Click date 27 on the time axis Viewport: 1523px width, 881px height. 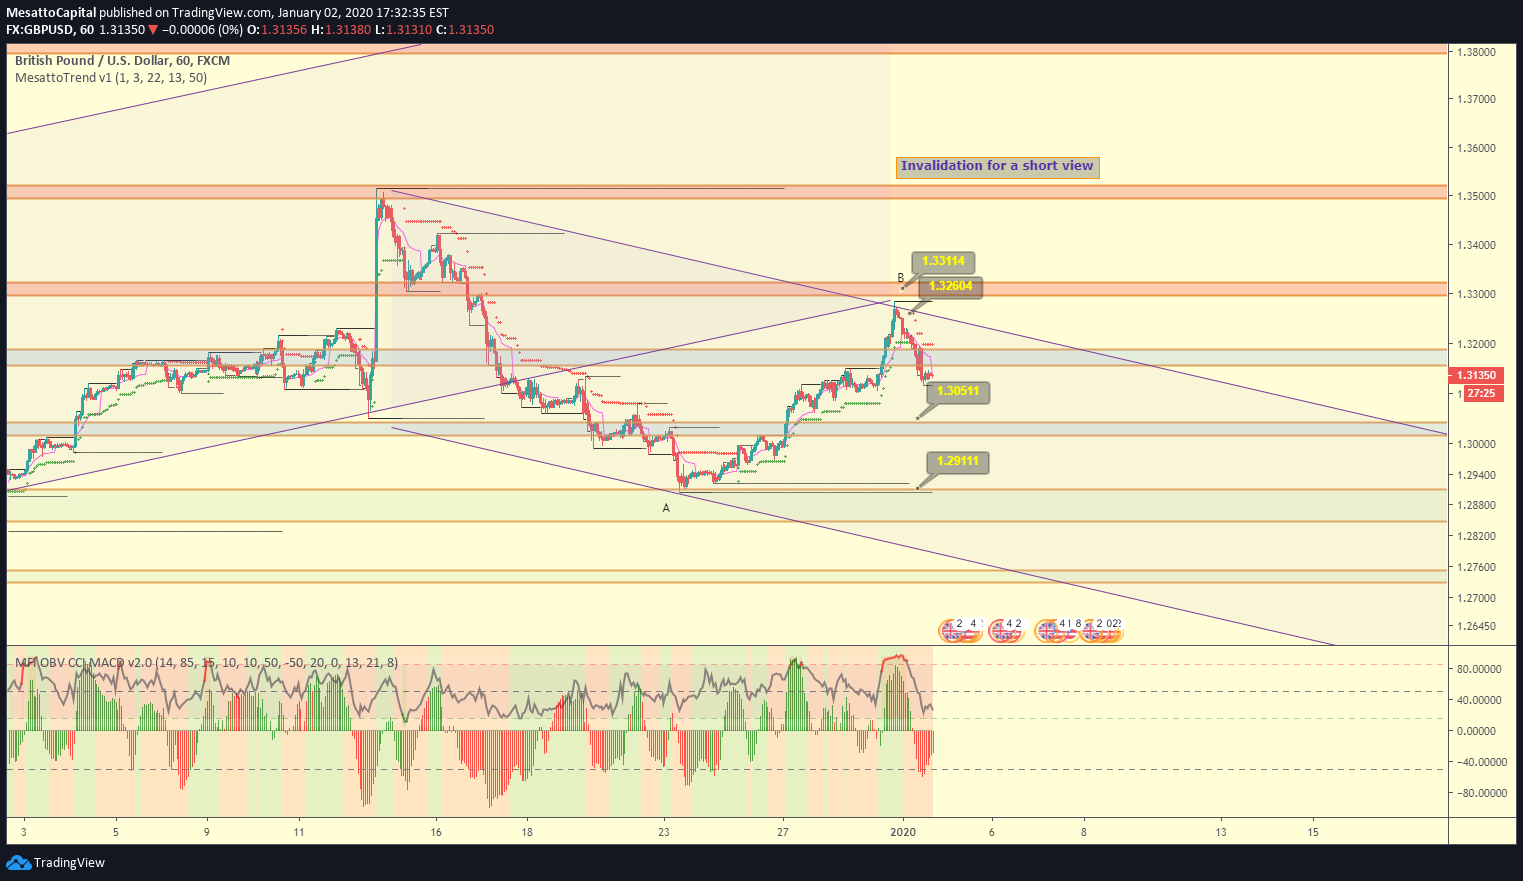[x=783, y=832]
